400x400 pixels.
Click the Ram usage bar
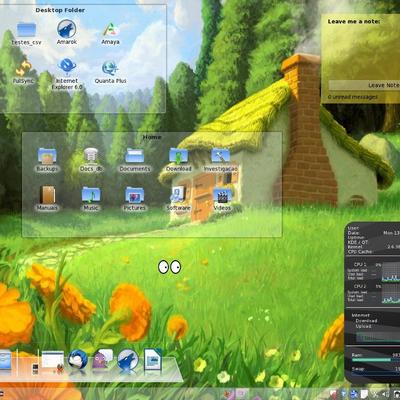click(376, 360)
